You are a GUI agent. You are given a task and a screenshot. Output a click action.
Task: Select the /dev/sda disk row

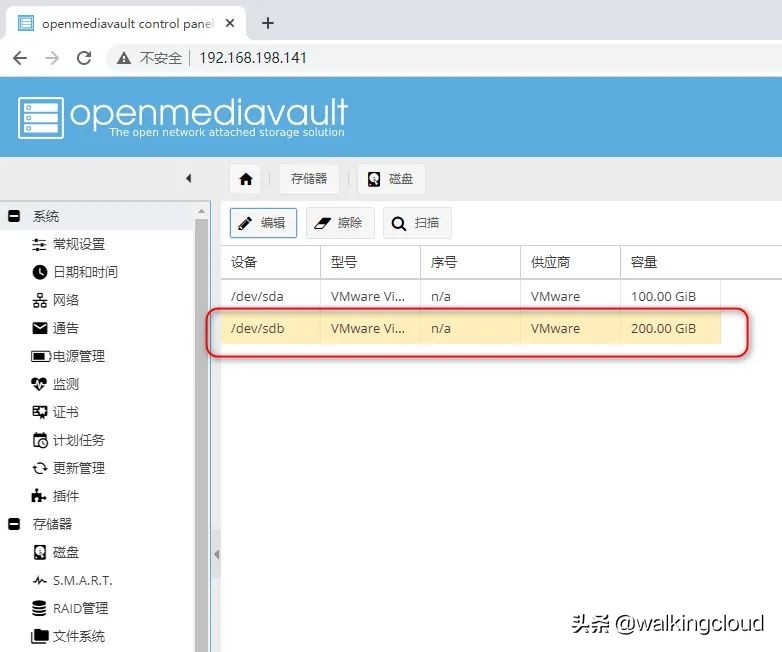click(x=471, y=296)
